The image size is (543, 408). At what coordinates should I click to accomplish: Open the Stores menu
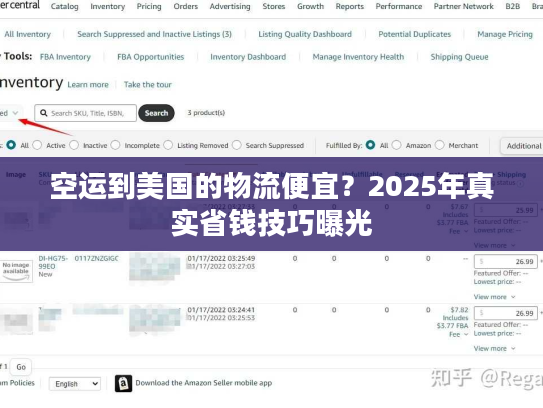274,7
